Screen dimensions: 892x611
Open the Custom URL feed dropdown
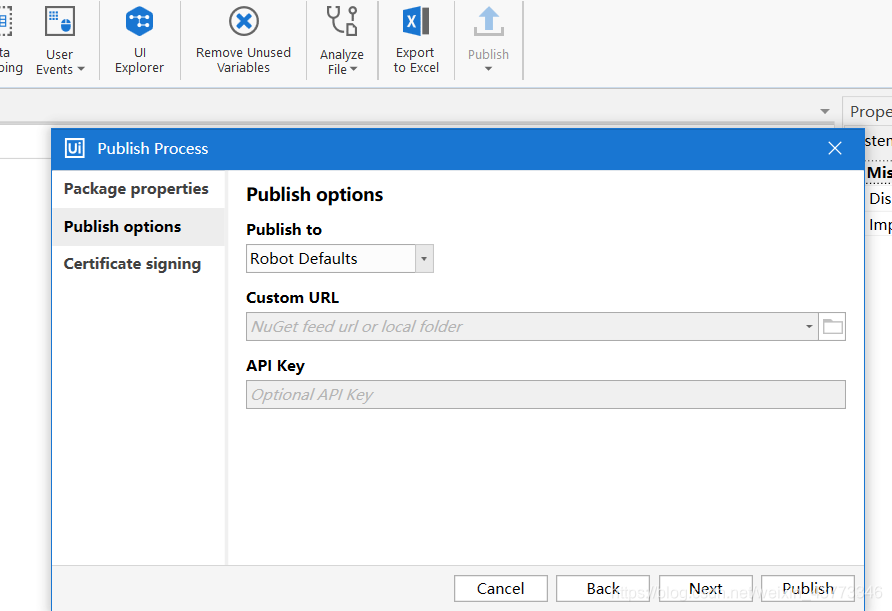click(808, 326)
